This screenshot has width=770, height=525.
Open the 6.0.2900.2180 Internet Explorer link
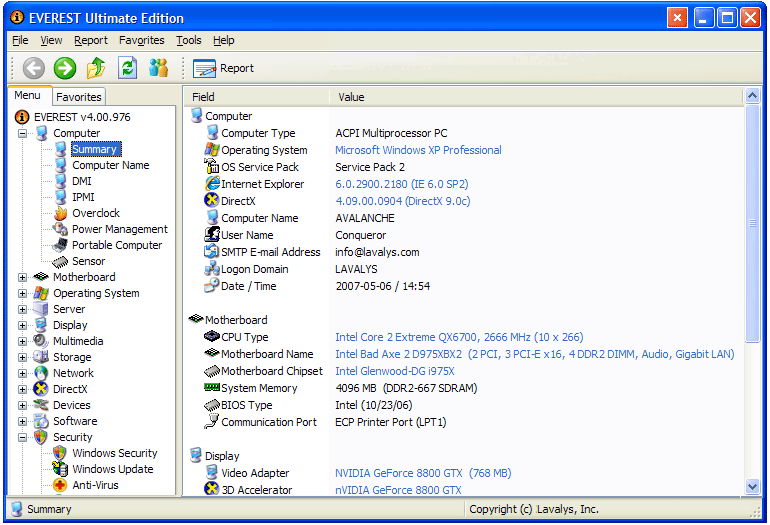tap(402, 184)
